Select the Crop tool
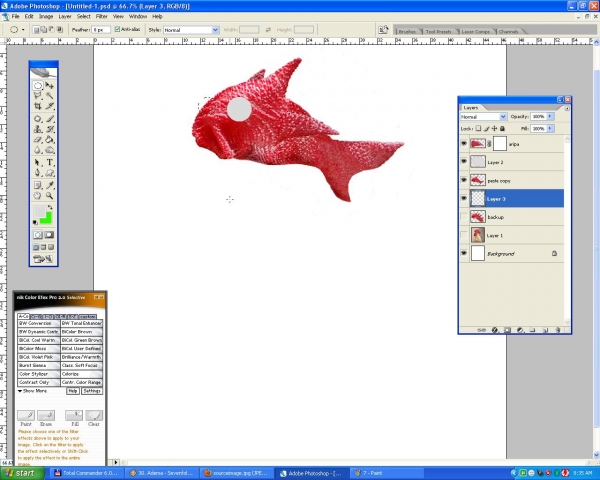 [x=38, y=106]
